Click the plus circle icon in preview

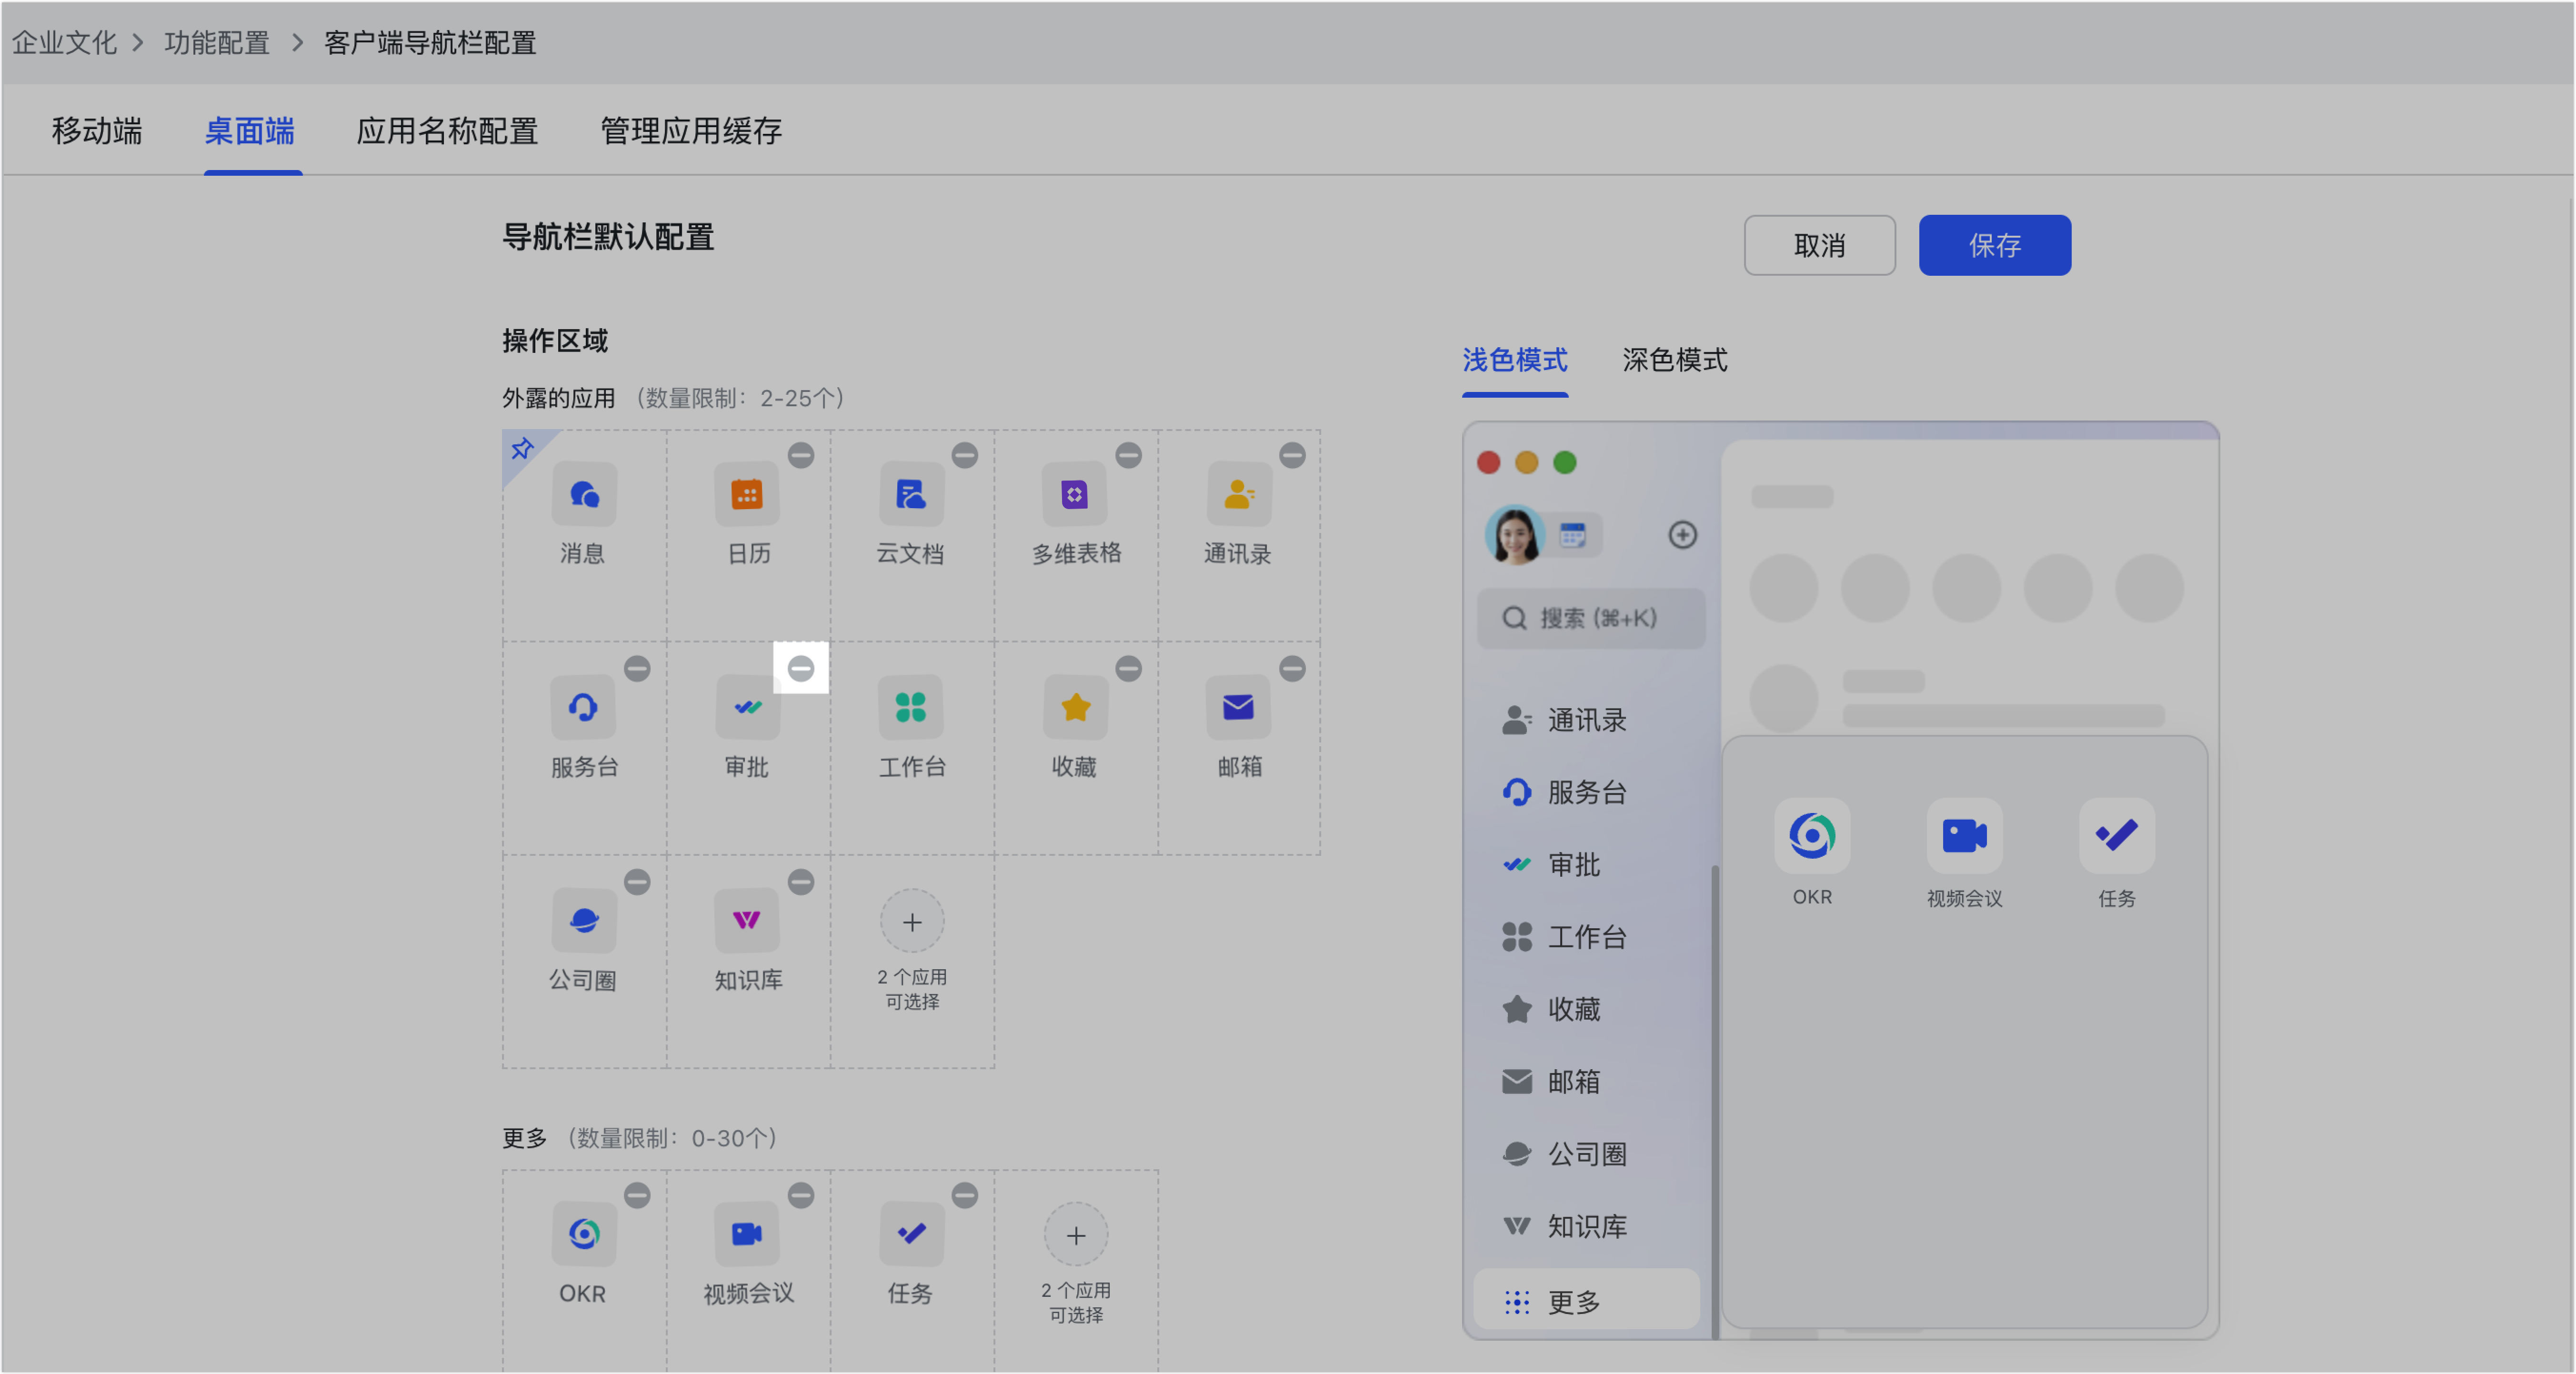[x=1683, y=535]
